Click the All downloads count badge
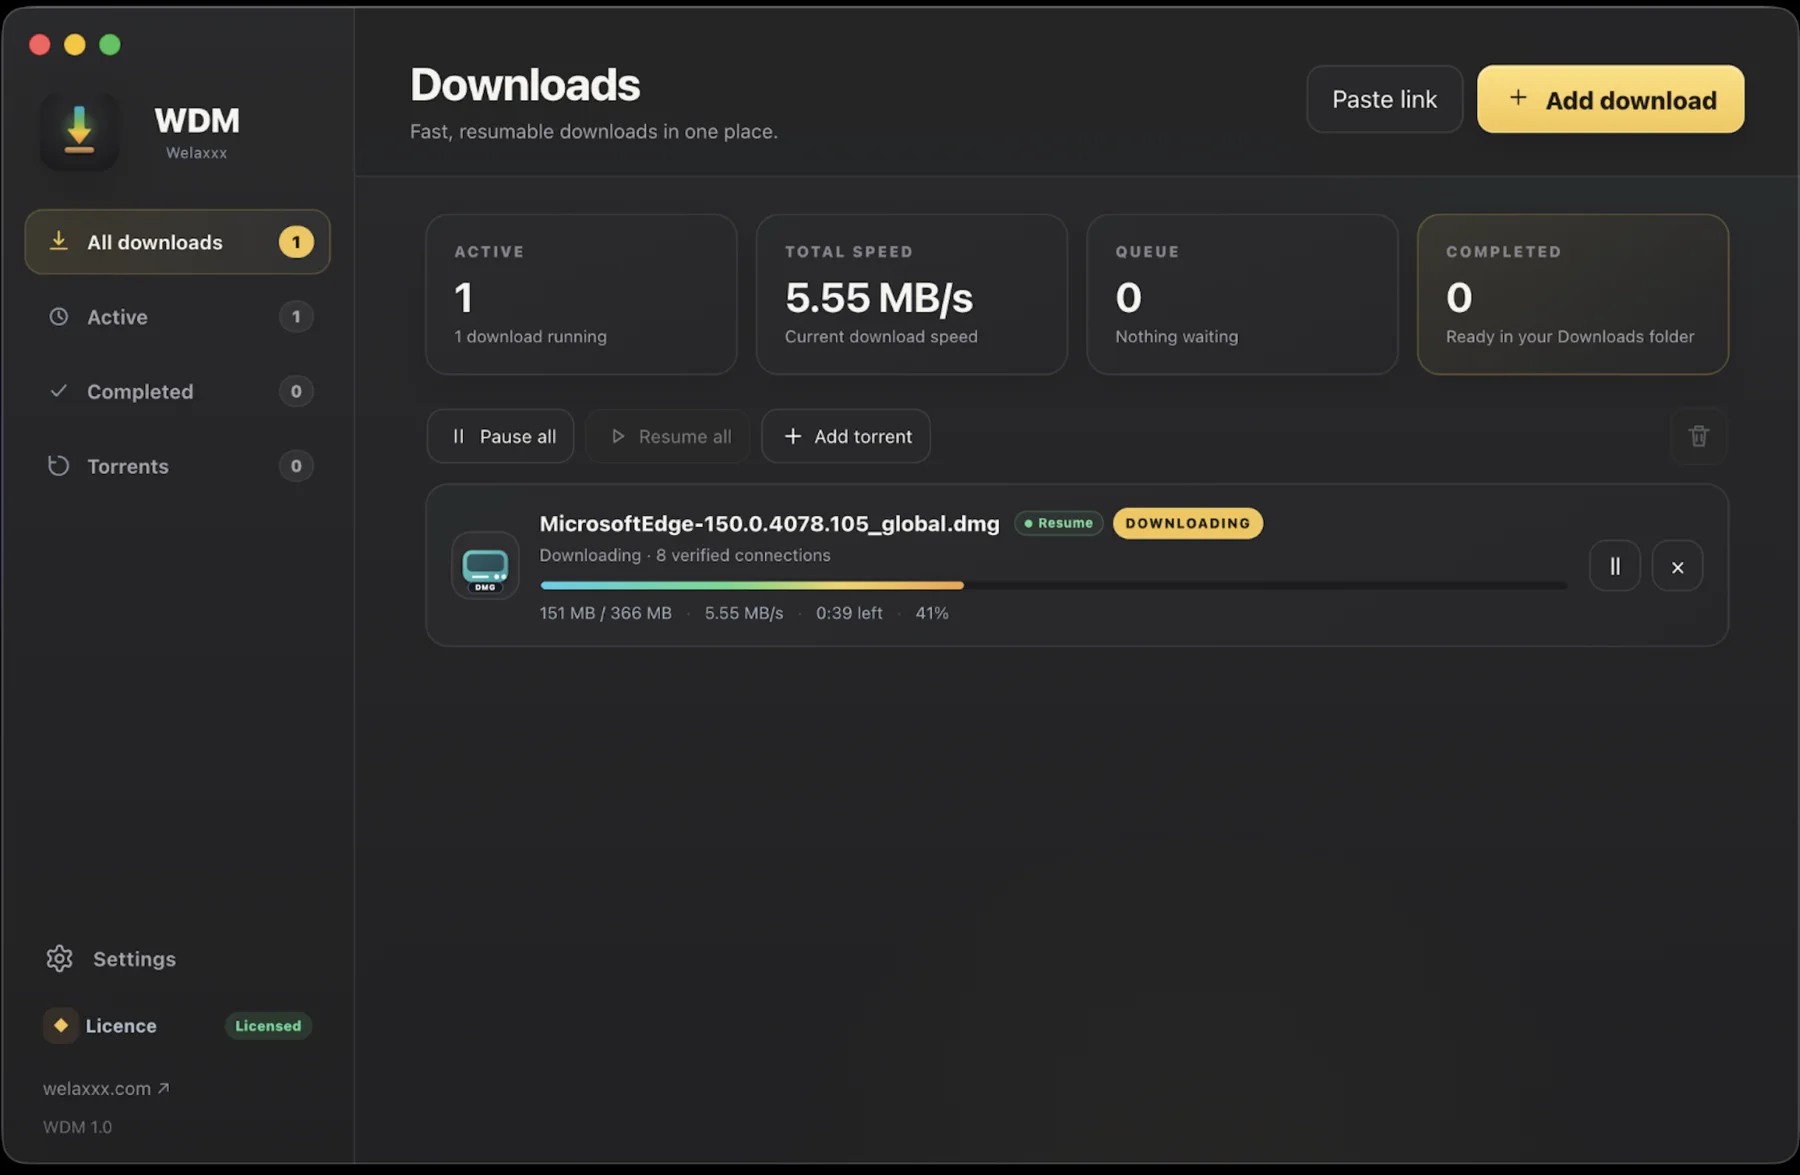 click(296, 242)
